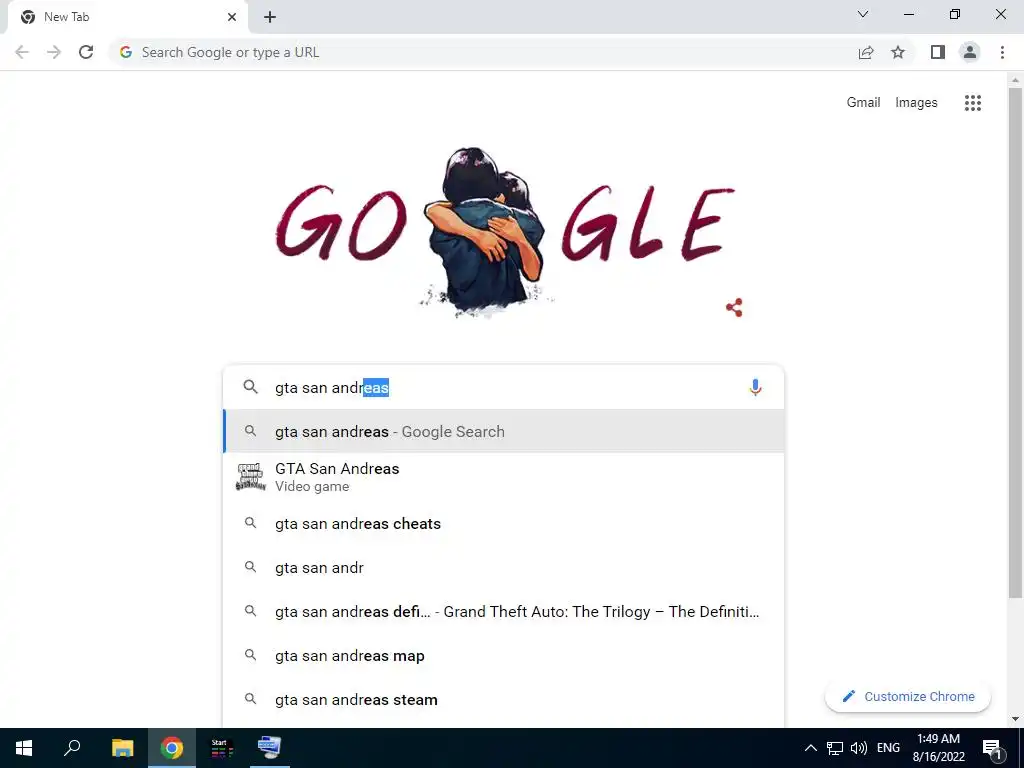The height and width of the screenshot is (768, 1024).
Task: Share the Google doodle
Action: [x=734, y=308]
